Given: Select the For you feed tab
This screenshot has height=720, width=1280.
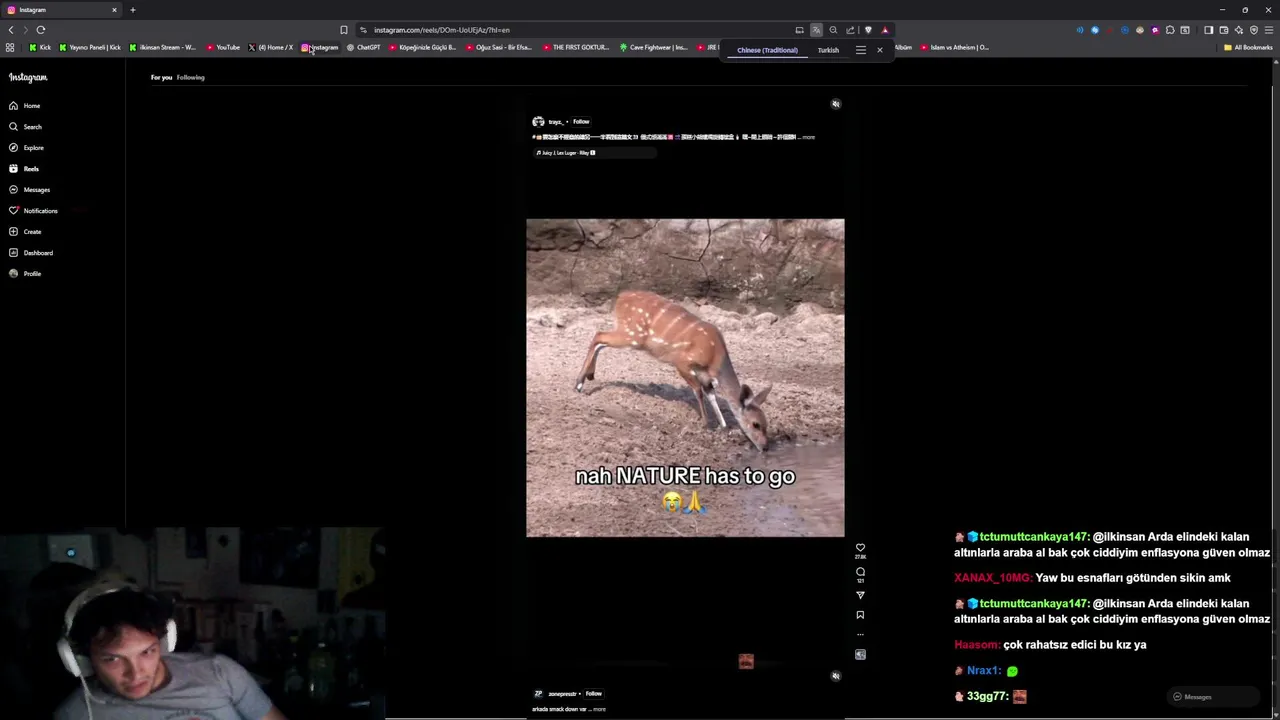Looking at the screenshot, I should pyautogui.click(x=161, y=77).
